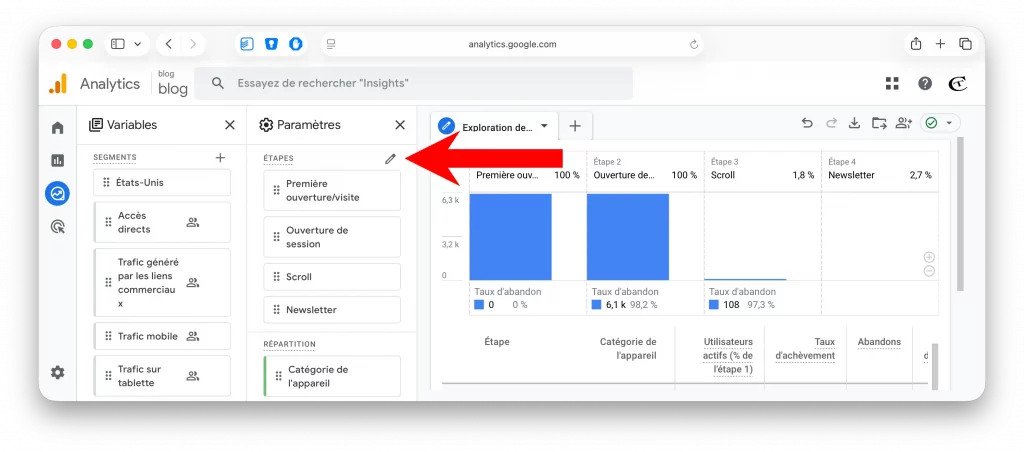Viewport: 1024px width, 452px height.
Task: Click the analytics.google.com address bar
Action: click(x=512, y=44)
